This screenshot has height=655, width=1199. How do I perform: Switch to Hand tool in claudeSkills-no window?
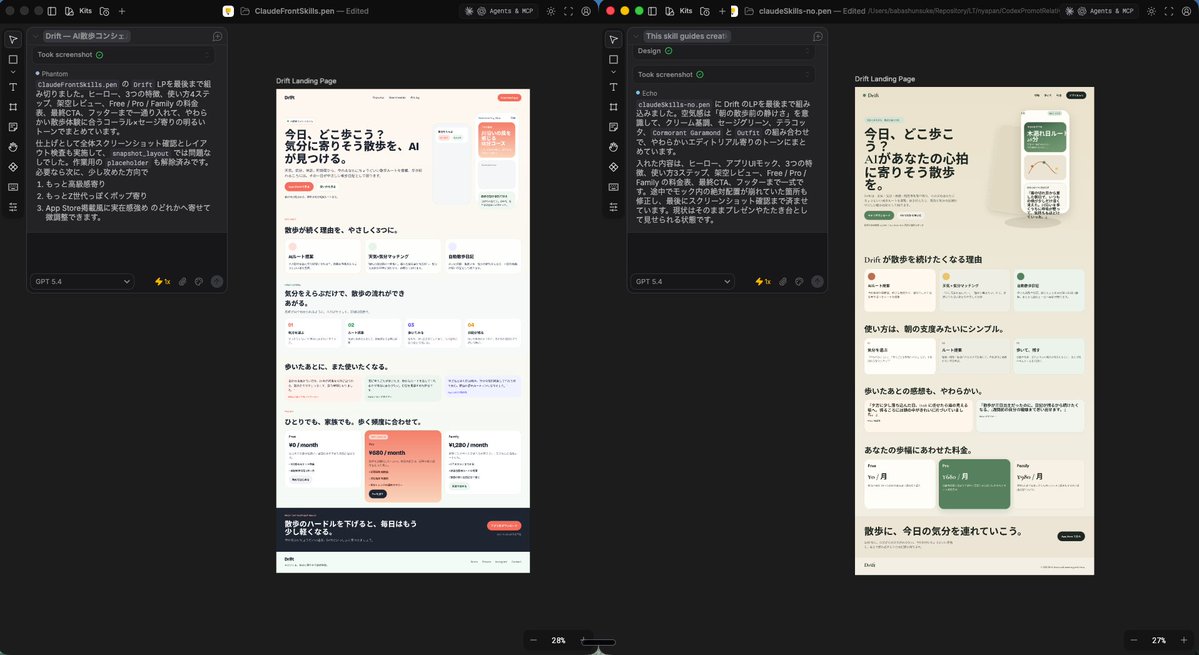coord(613,147)
